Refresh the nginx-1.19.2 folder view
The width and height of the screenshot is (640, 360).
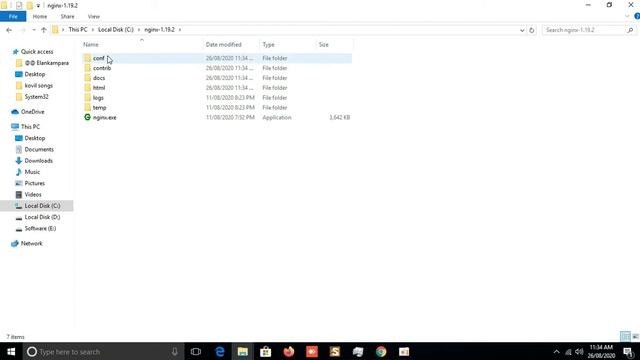(x=531, y=30)
